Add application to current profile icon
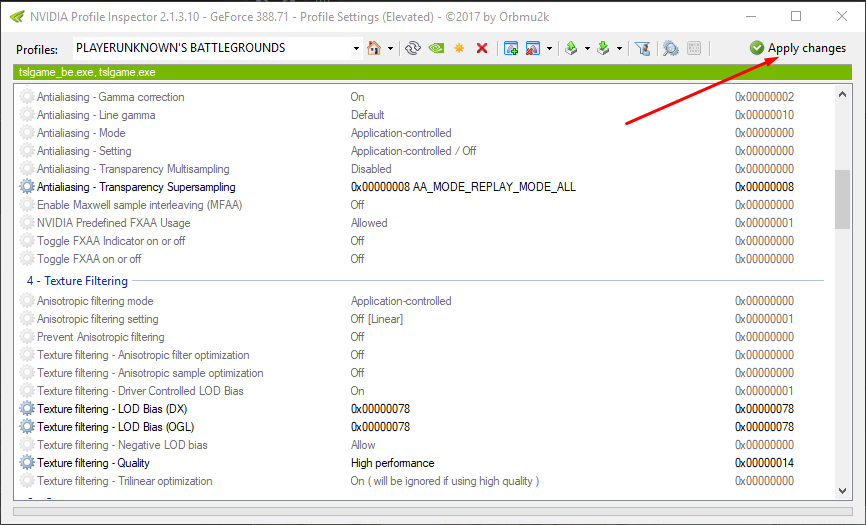Image resolution: width=866 pixels, height=525 pixels. tap(511, 48)
